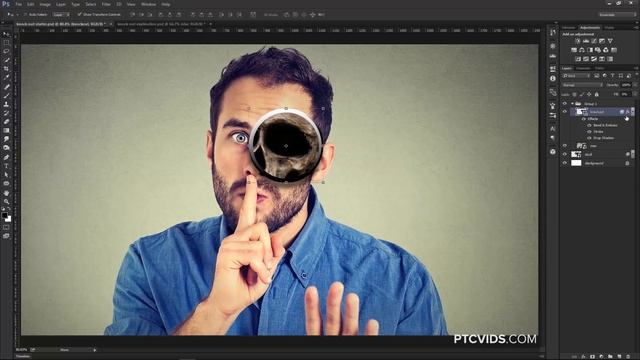
Task: Open the layer blend mode dropdown
Action: pos(582,85)
